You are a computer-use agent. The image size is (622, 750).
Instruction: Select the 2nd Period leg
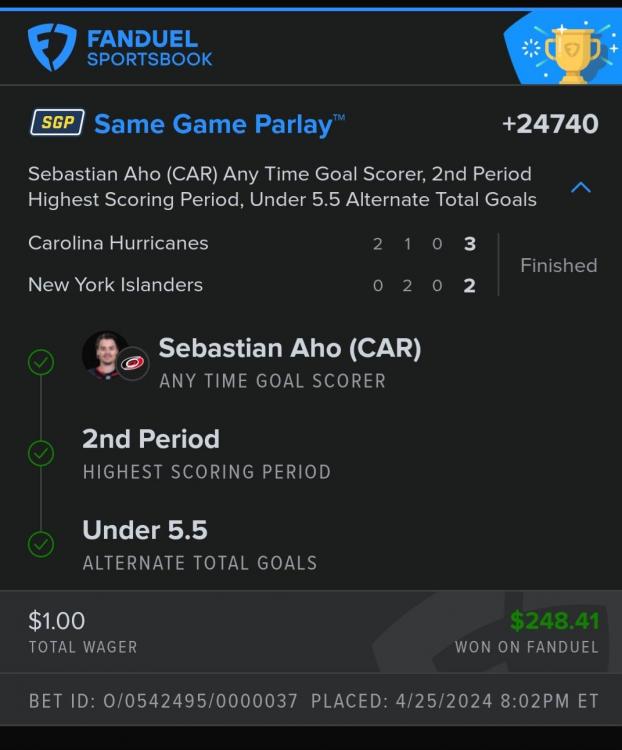click(x=151, y=439)
